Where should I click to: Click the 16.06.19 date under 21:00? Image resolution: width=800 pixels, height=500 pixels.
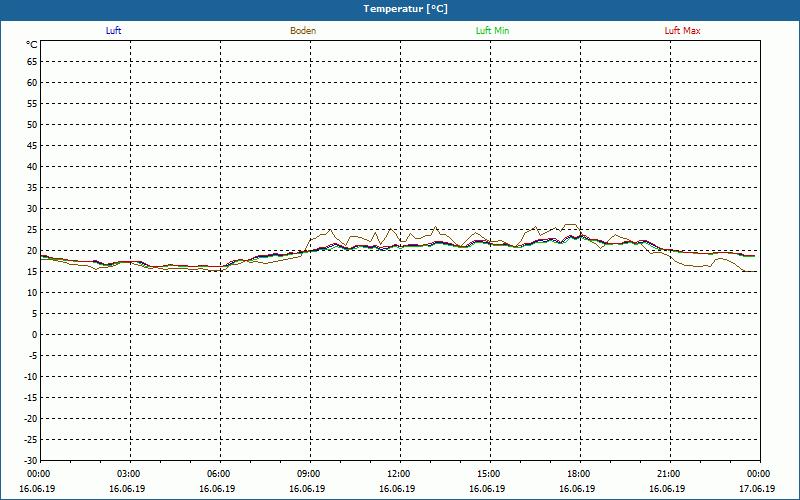tap(667, 489)
